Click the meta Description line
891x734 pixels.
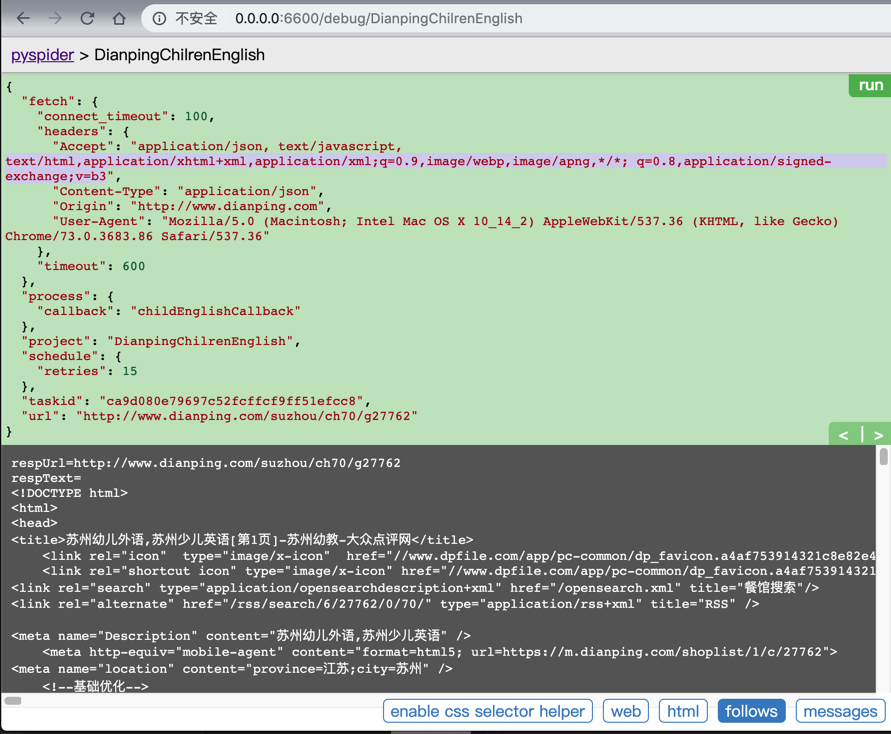point(241,635)
